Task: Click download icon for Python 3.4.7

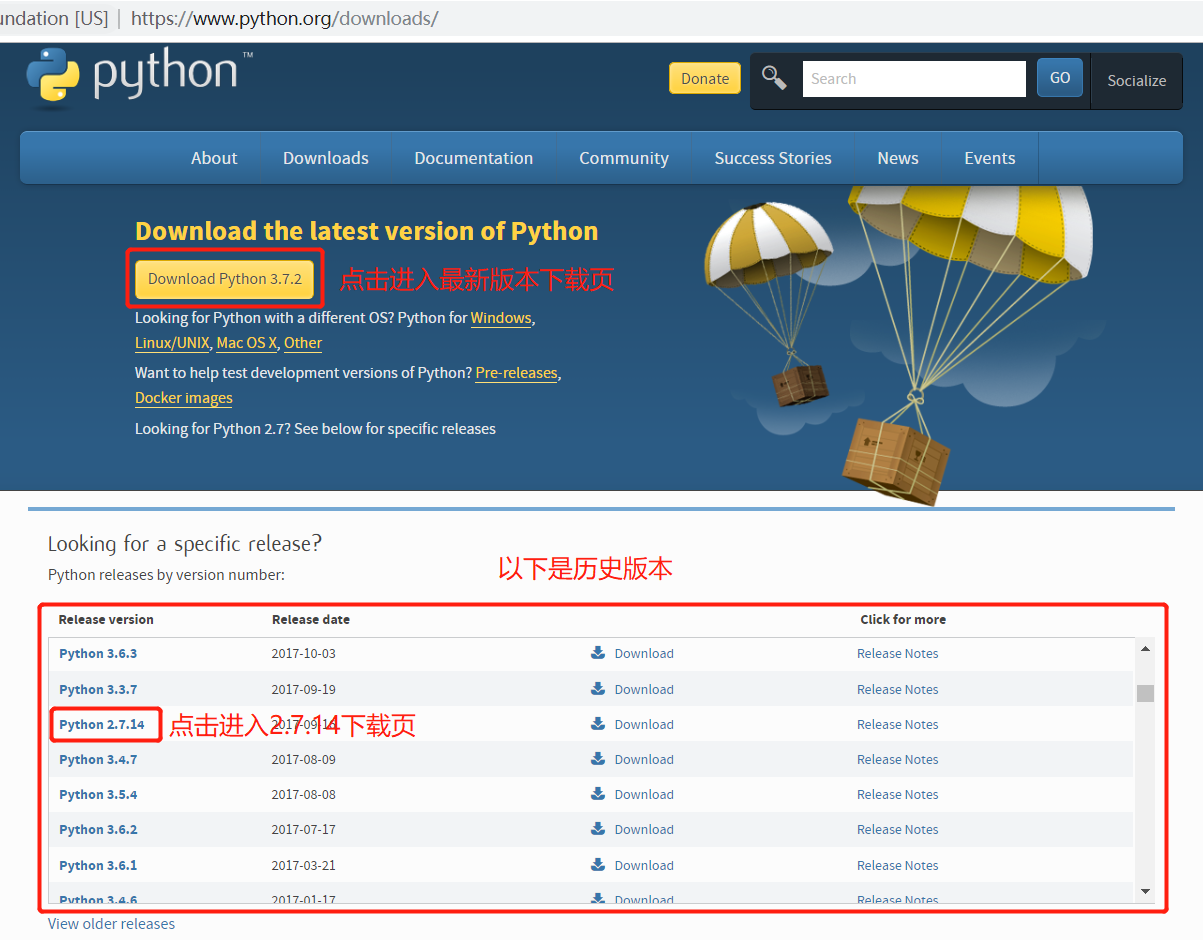Action: tap(598, 759)
